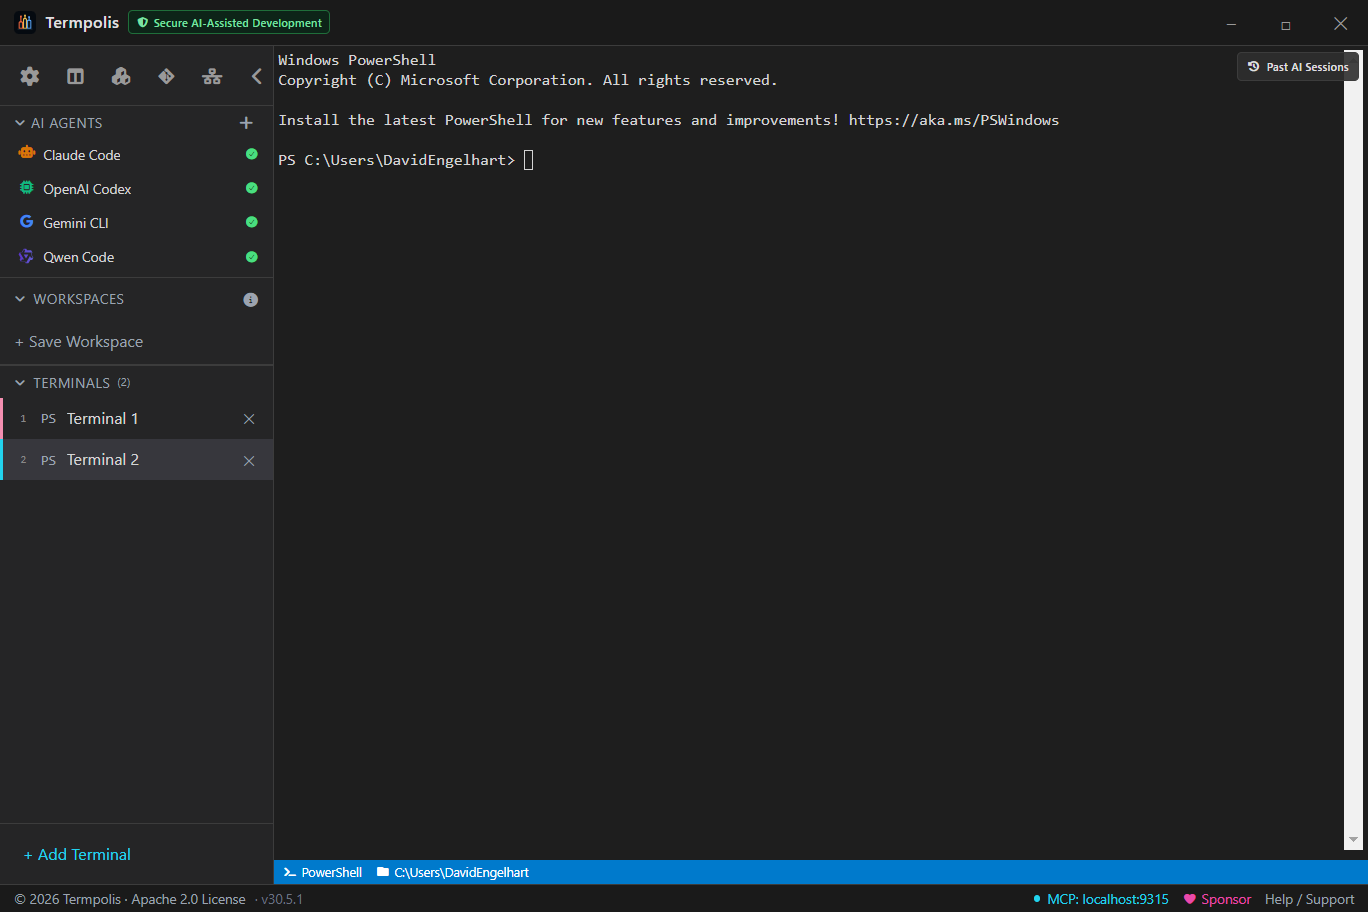This screenshot has height=912, width=1368.
Task: Open Help / Support link
Action: tap(1310, 899)
